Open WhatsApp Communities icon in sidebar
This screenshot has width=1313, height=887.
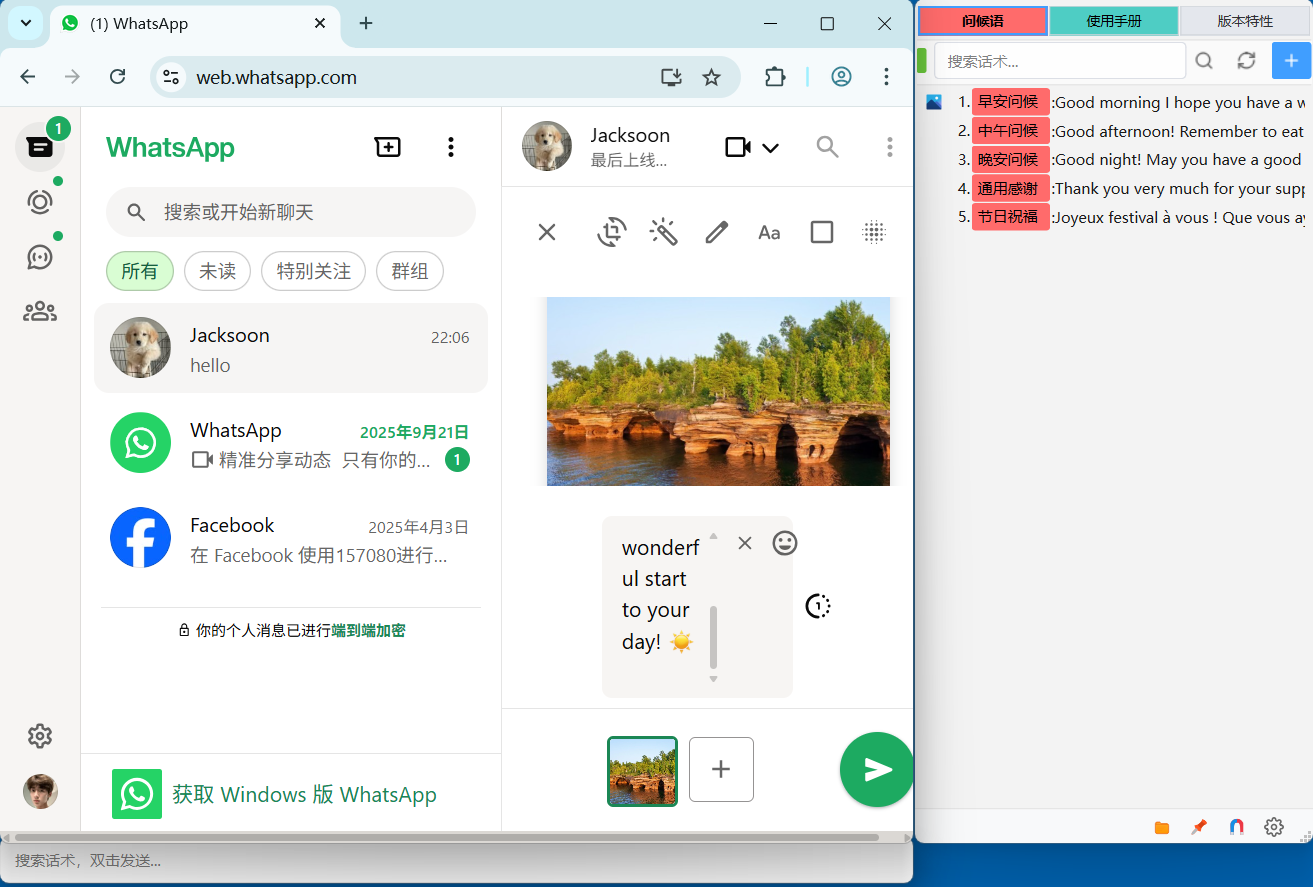tap(40, 311)
